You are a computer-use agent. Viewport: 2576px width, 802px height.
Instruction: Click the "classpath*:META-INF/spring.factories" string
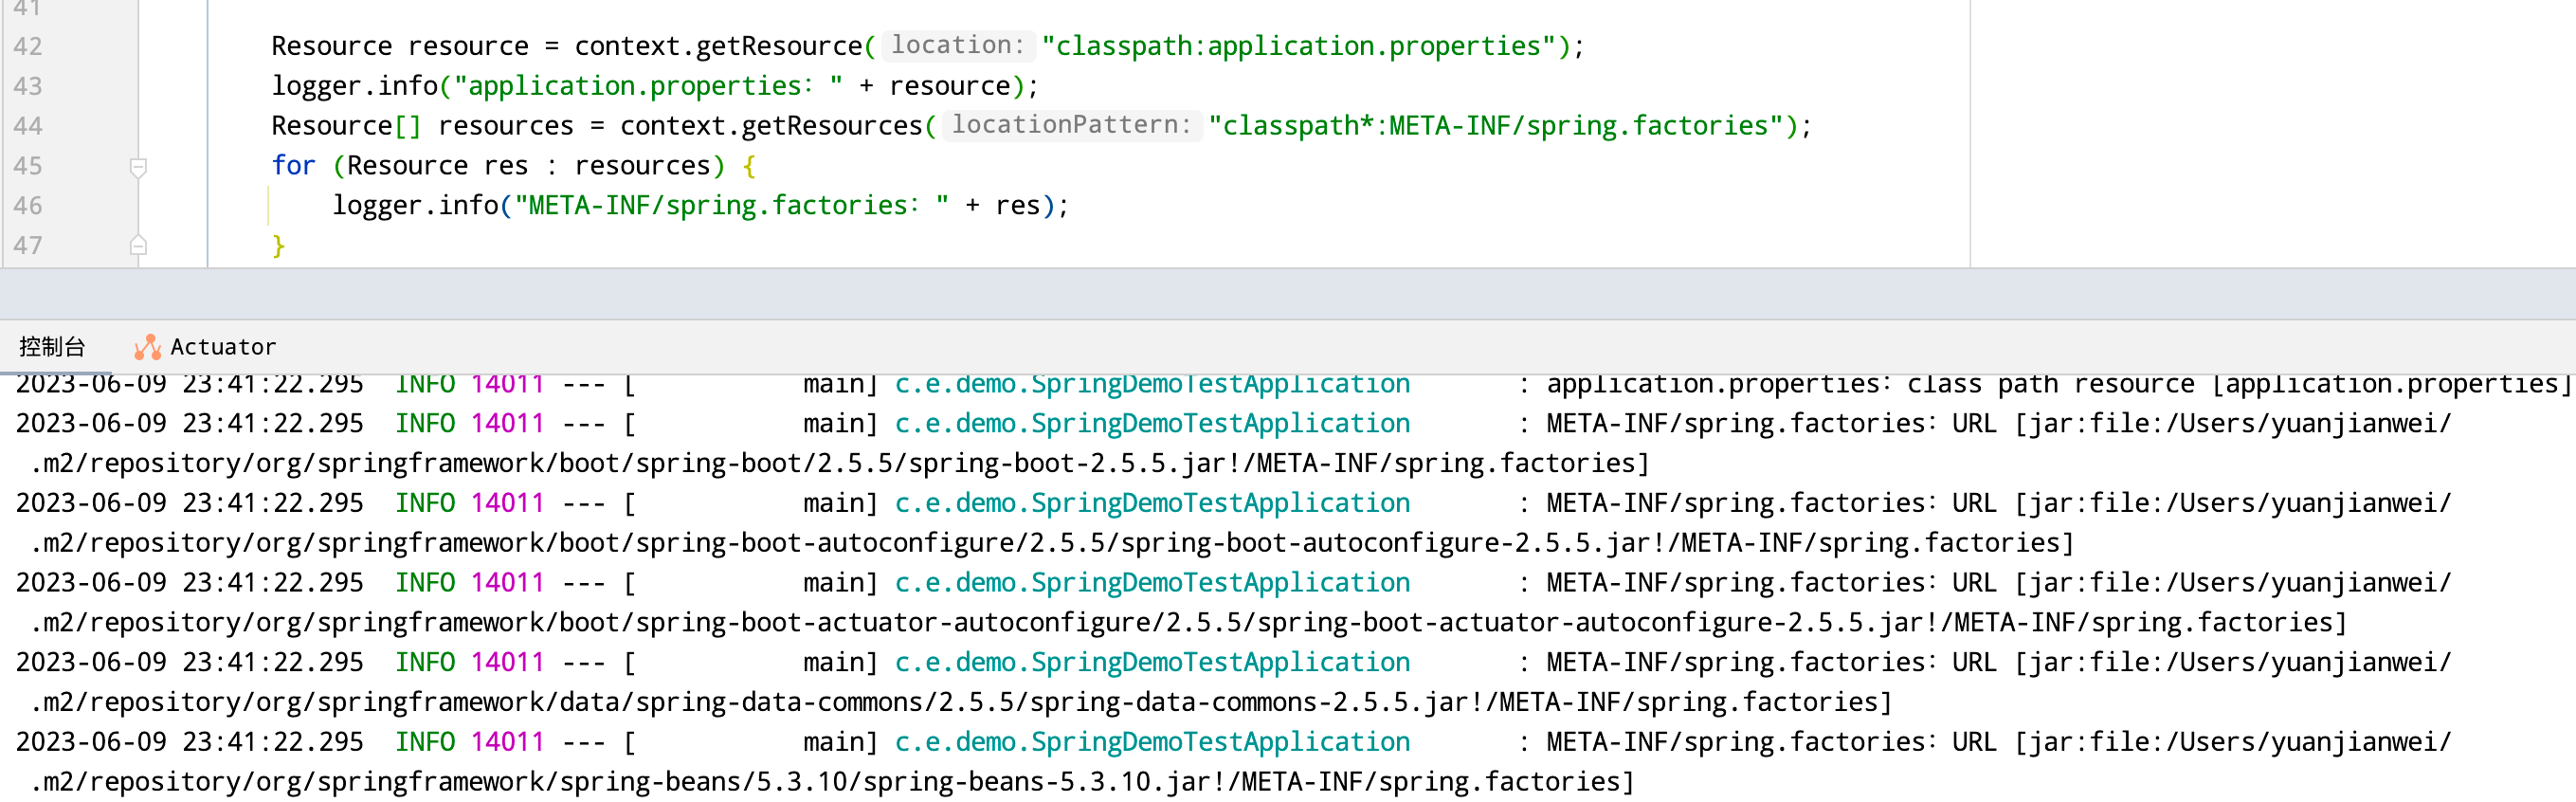pos(1495,126)
